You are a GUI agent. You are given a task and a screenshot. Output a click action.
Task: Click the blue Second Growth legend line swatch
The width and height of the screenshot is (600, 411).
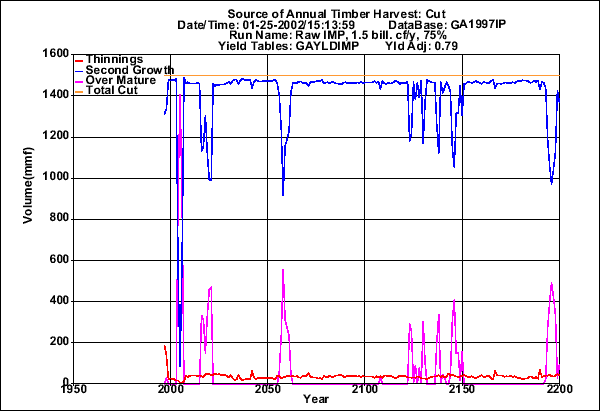click(x=79, y=71)
